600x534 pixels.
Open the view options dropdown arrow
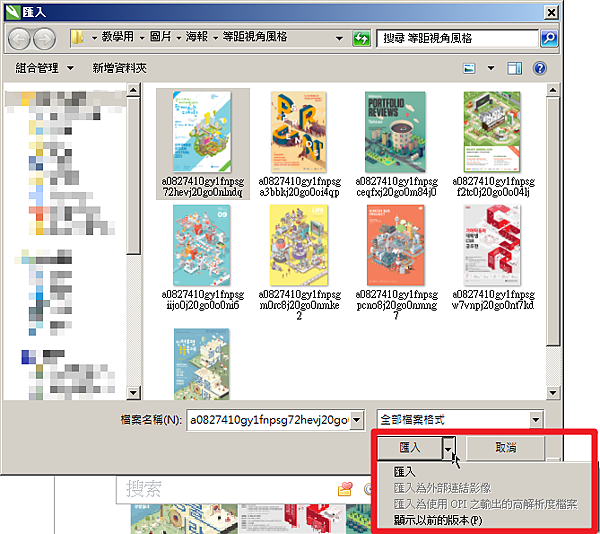click(491, 68)
